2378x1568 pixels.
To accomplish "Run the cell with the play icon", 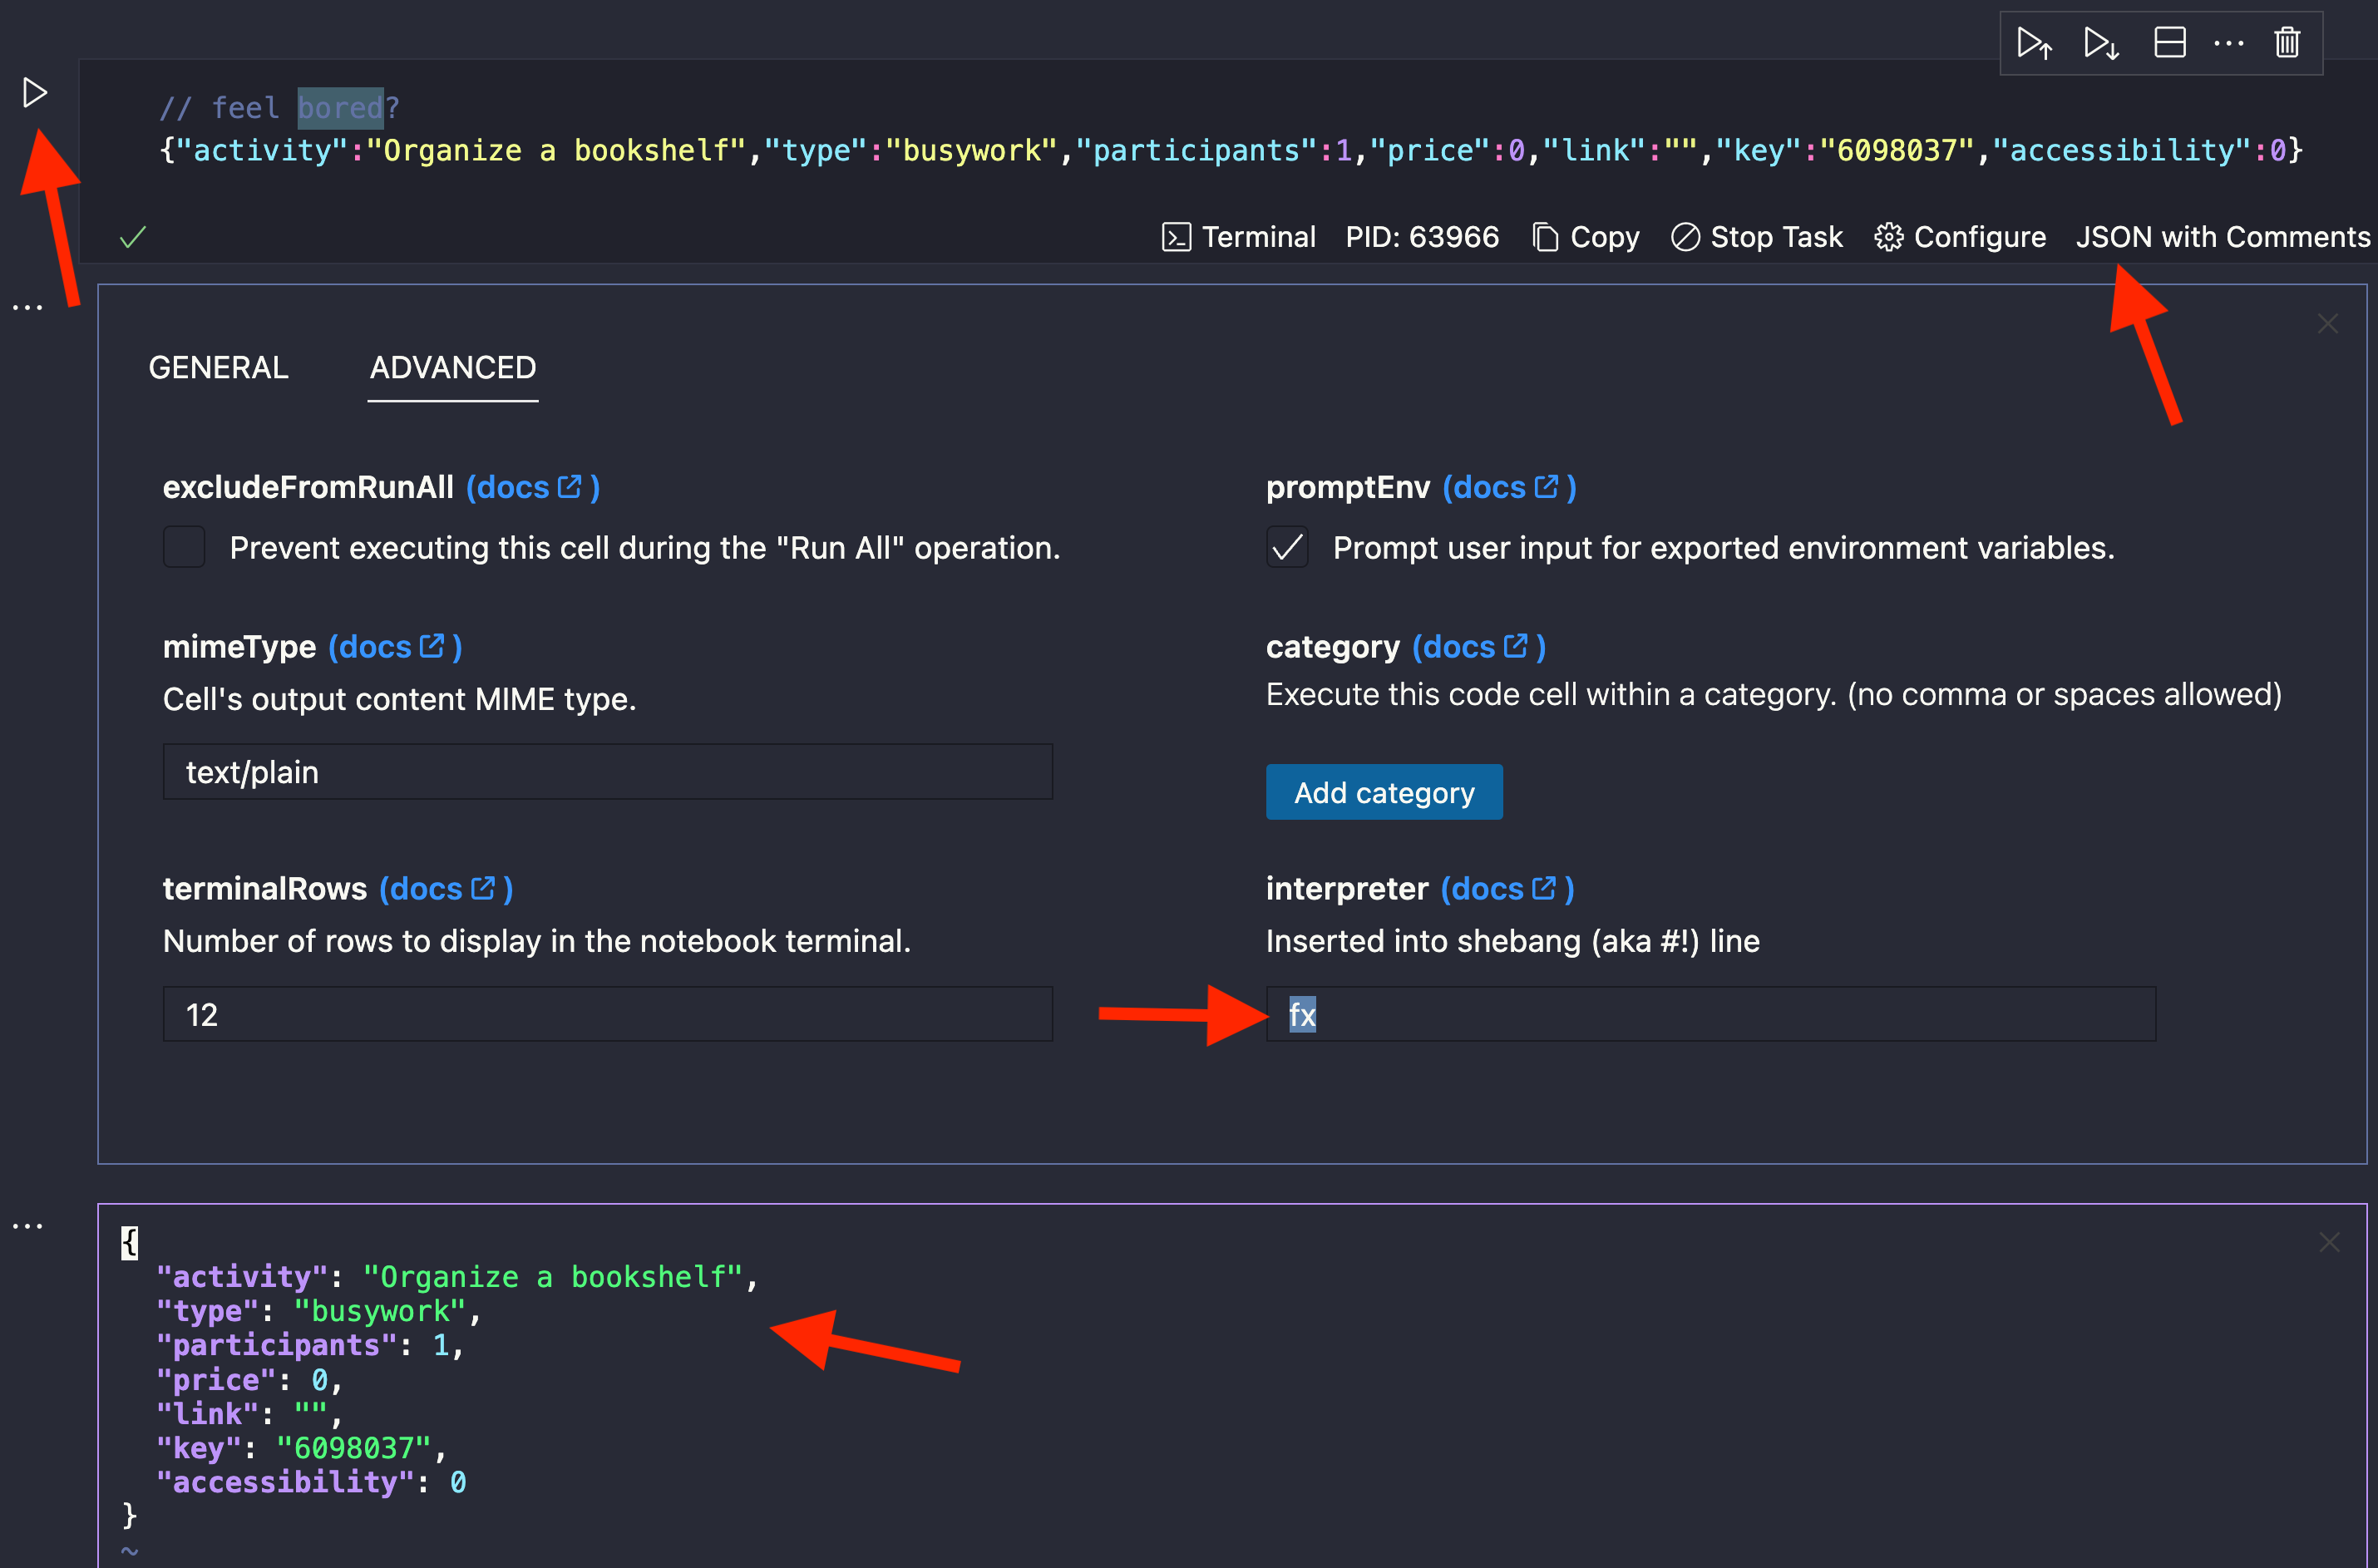I will coord(35,93).
